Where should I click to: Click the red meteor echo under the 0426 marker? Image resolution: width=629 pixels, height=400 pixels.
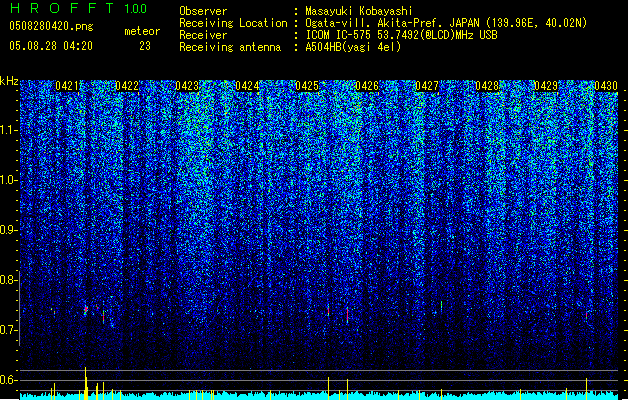(x=347, y=315)
